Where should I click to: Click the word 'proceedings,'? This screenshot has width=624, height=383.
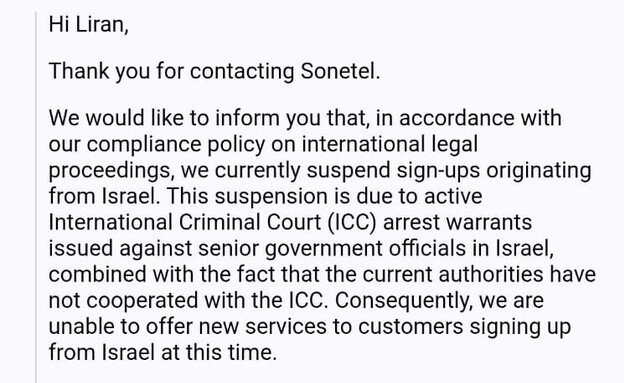click(x=111, y=171)
